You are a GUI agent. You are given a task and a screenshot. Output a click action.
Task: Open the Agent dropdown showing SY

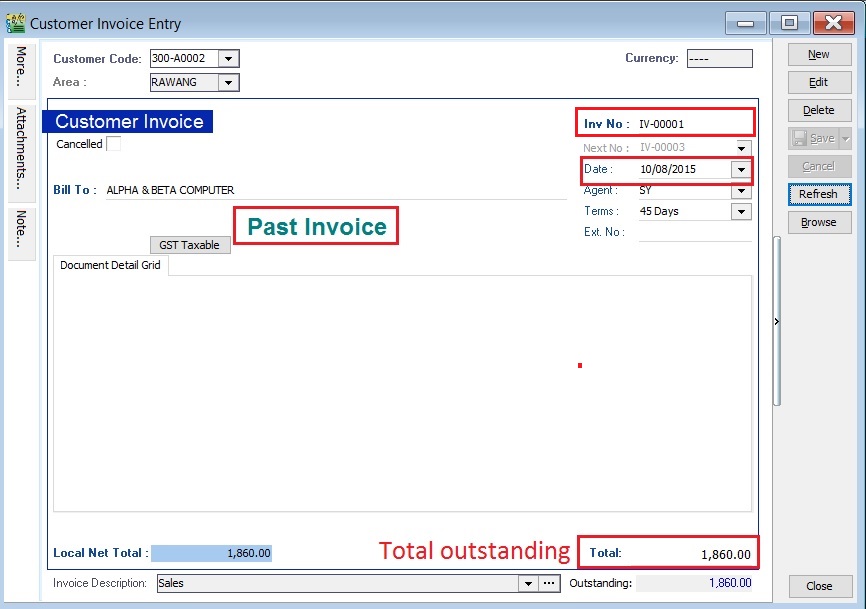click(740, 190)
